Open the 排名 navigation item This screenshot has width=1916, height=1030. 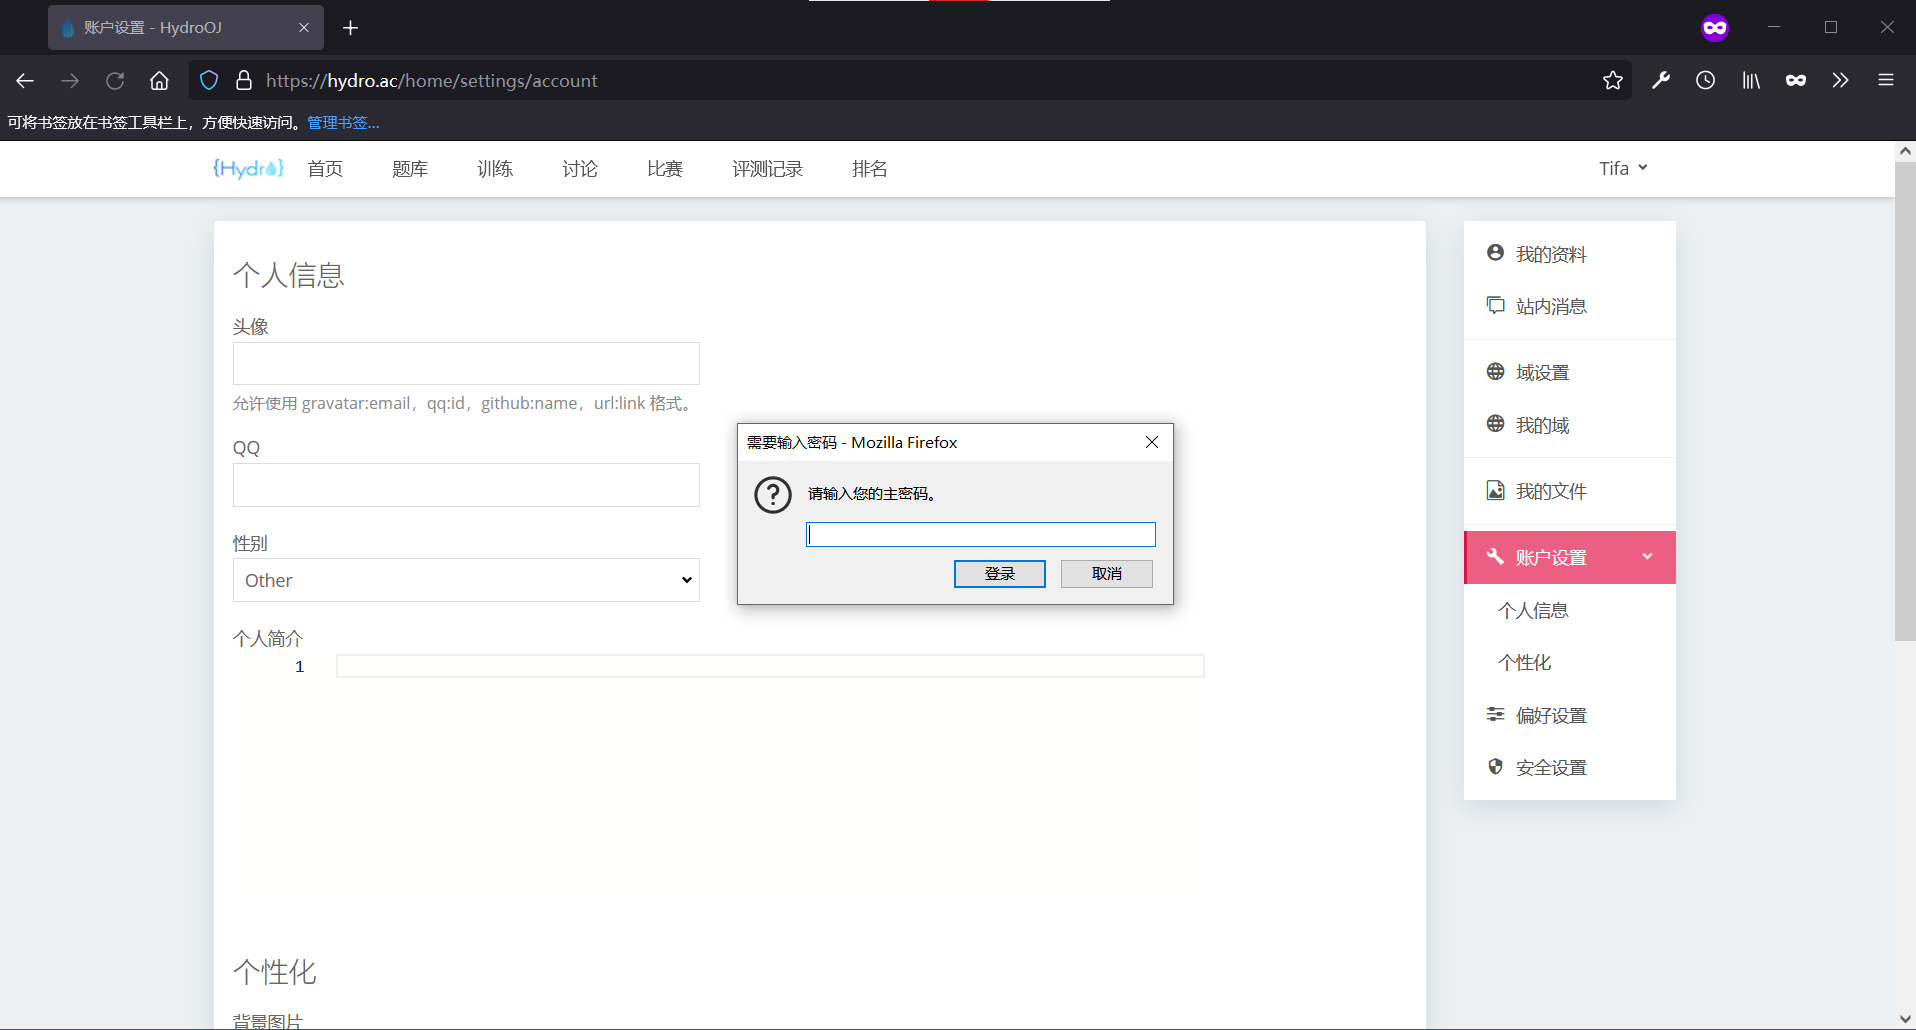[x=870, y=169]
